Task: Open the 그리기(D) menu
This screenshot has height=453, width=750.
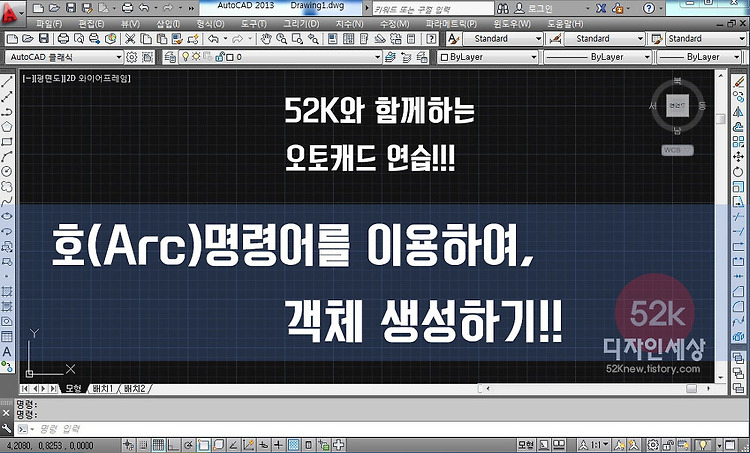Action: pos(301,23)
